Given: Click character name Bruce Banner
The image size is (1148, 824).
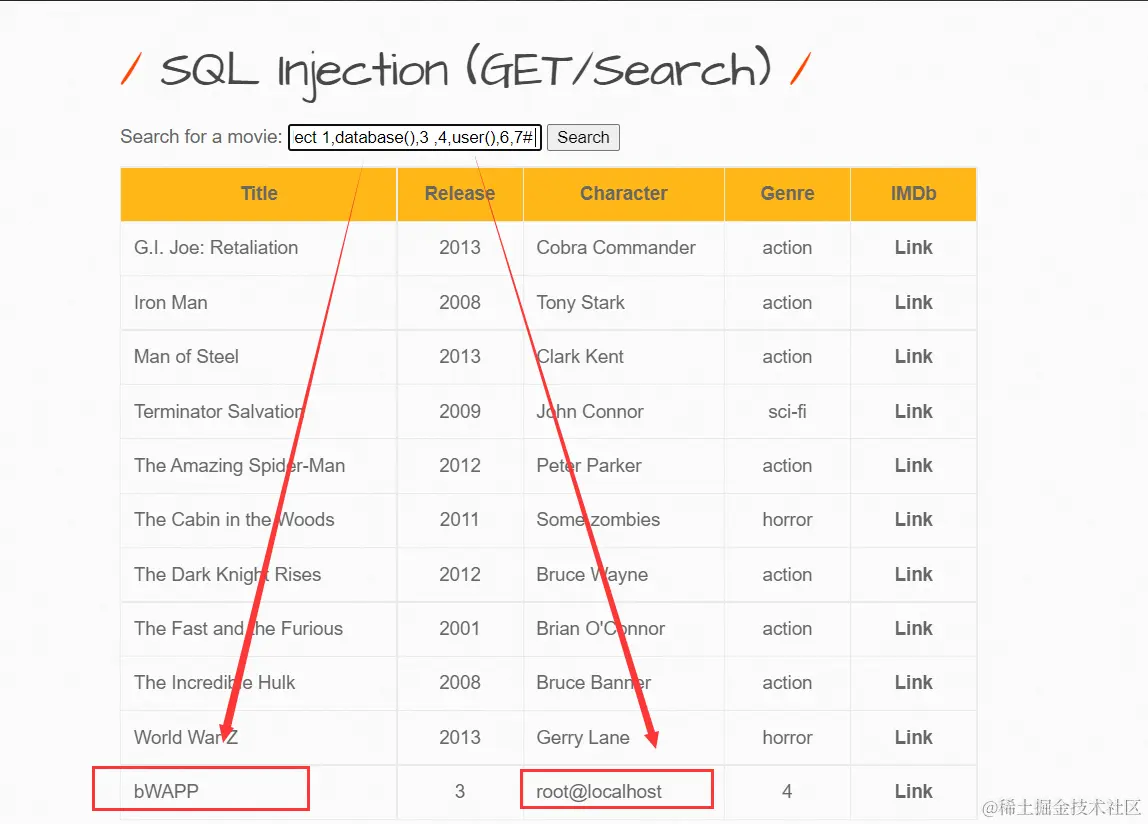Looking at the screenshot, I should click(594, 683).
